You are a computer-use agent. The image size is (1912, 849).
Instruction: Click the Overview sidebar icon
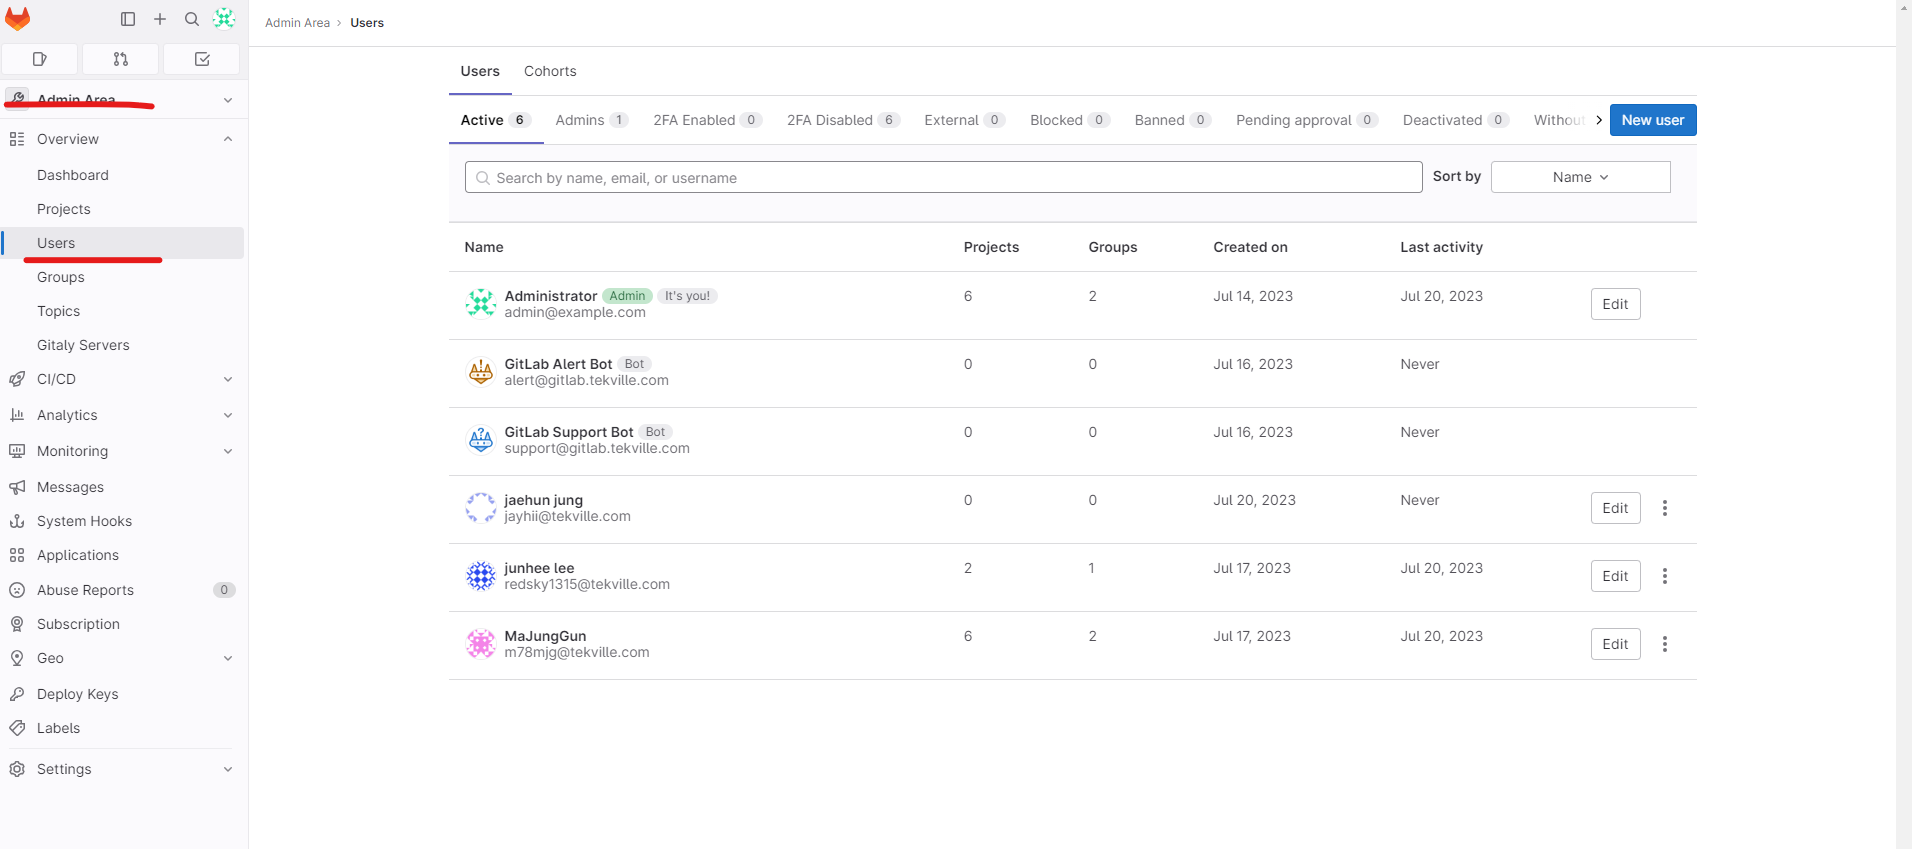[17, 139]
